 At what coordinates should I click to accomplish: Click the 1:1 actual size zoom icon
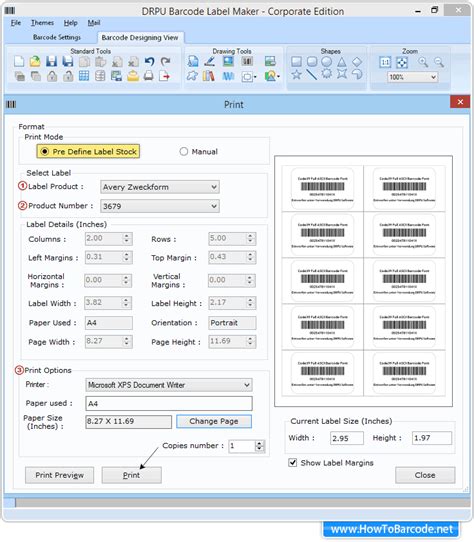pos(385,62)
